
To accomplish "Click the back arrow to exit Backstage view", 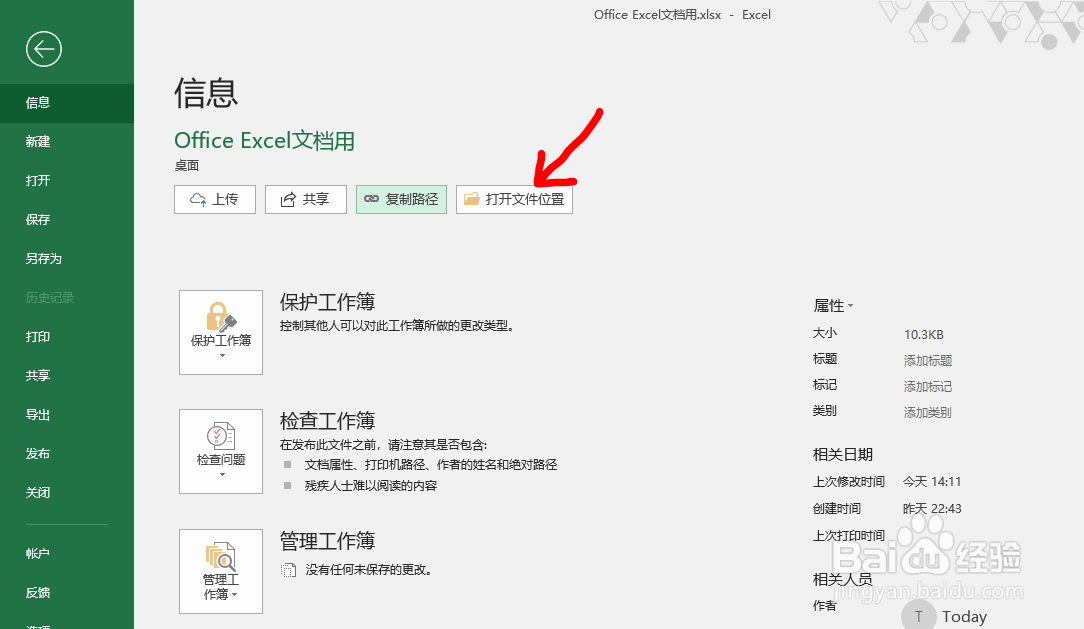I will (x=43, y=48).
